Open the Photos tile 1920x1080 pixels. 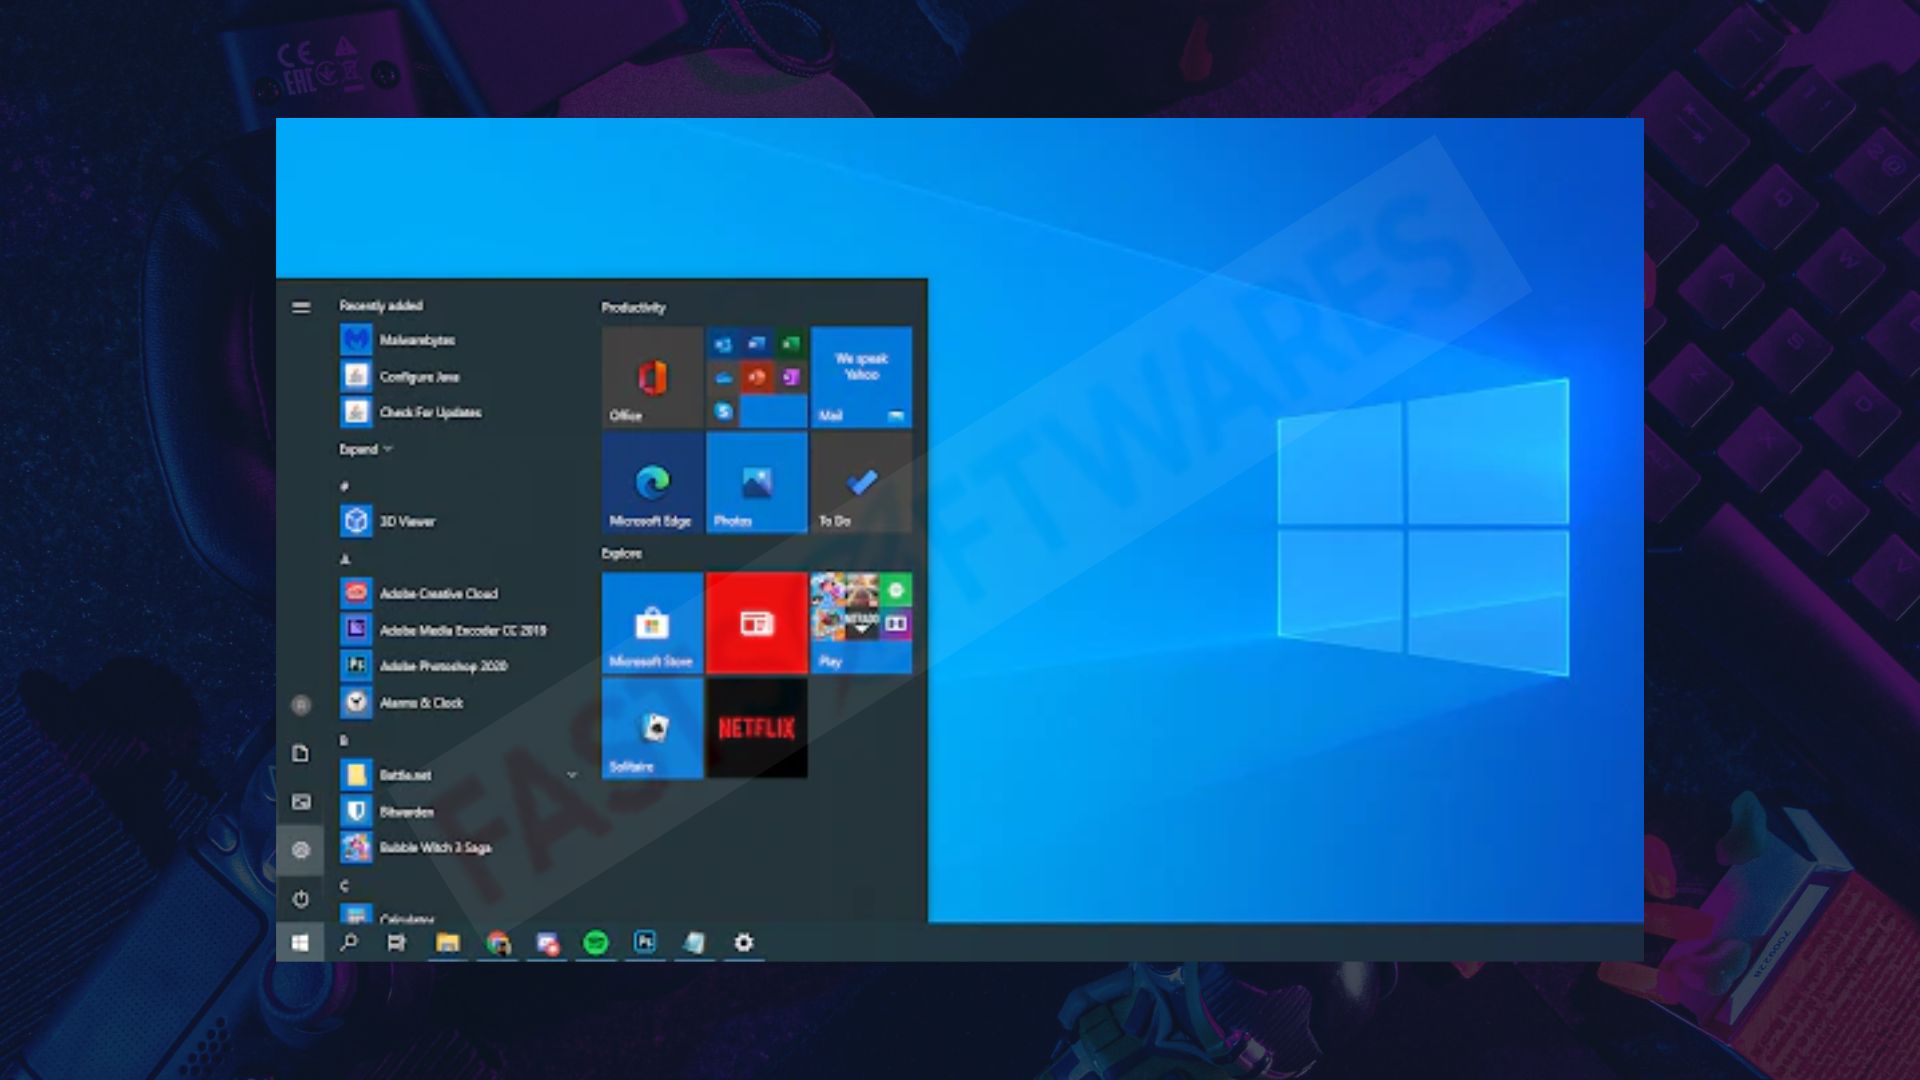click(757, 482)
